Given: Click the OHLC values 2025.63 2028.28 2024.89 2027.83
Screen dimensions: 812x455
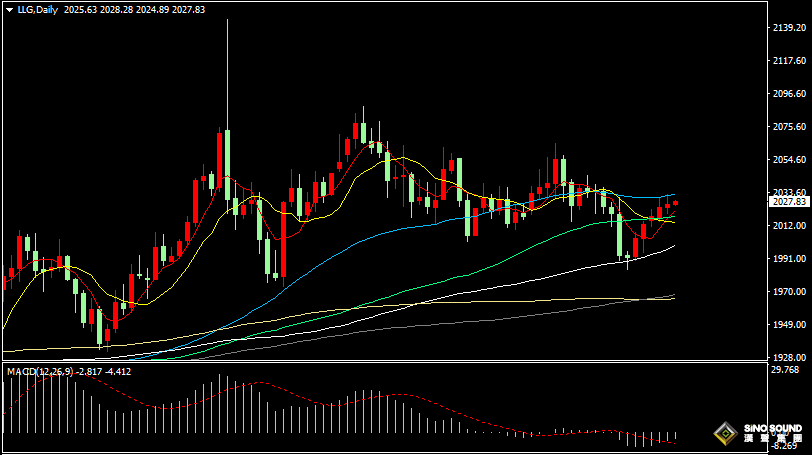Looking at the screenshot, I should click(134, 9).
